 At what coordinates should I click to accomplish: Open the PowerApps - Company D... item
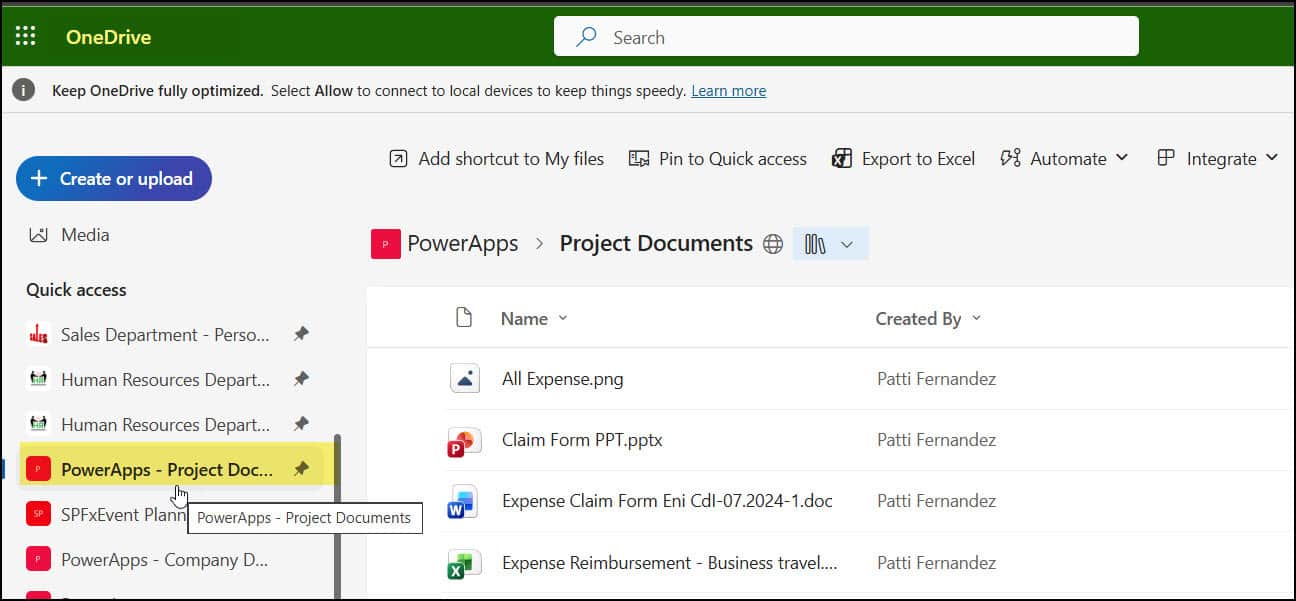coord(165,560)
